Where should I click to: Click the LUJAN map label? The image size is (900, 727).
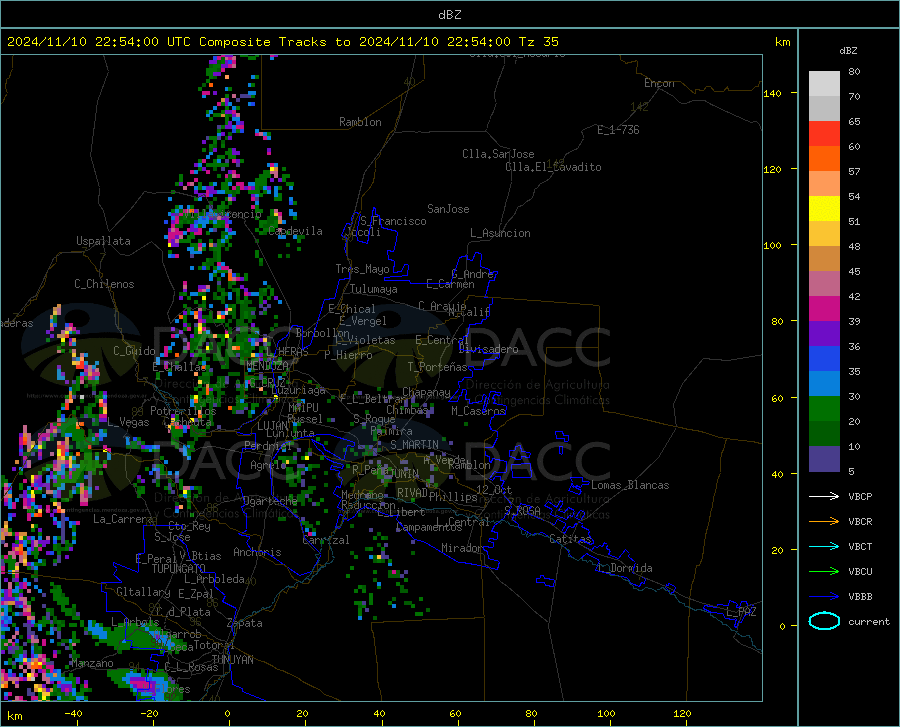click(x=272, y=426)
